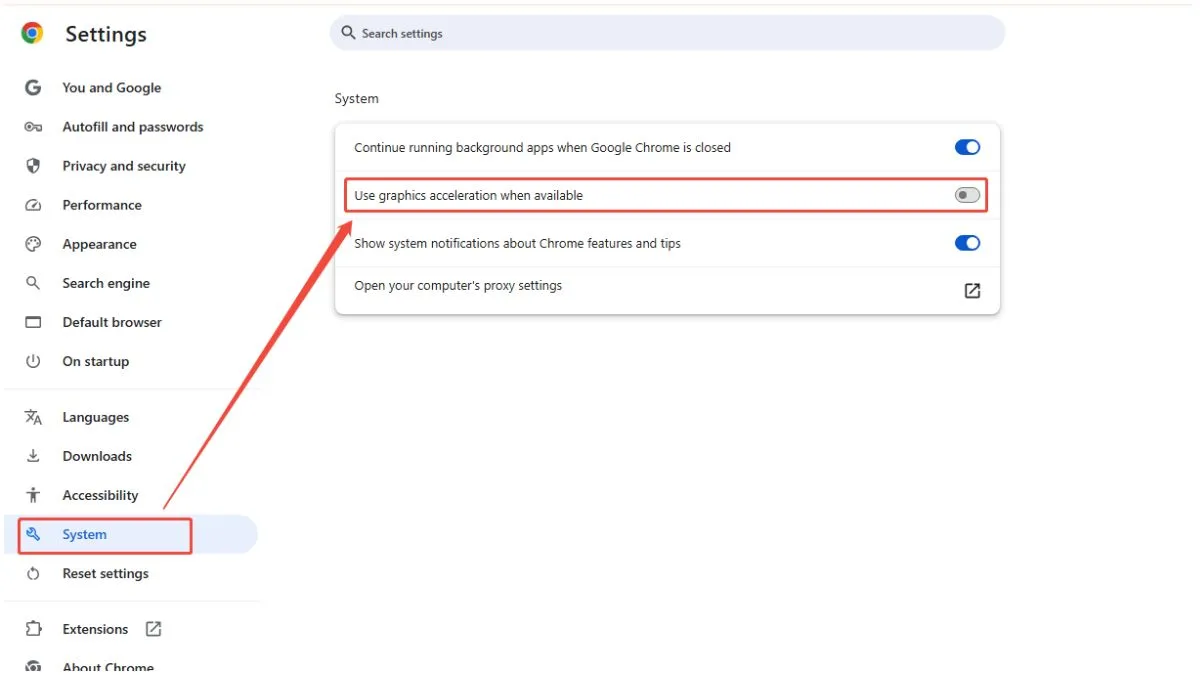
Task: Click the wrench System icon
Action: coord(33,534)
